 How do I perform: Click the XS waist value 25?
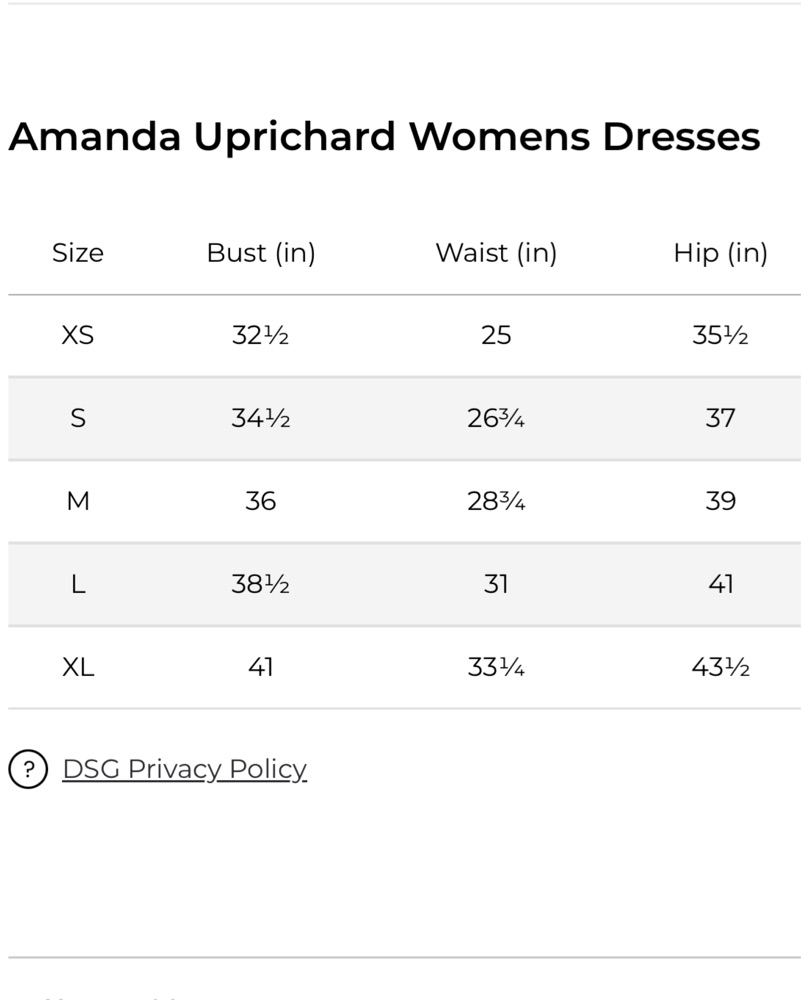click(496, 335)
